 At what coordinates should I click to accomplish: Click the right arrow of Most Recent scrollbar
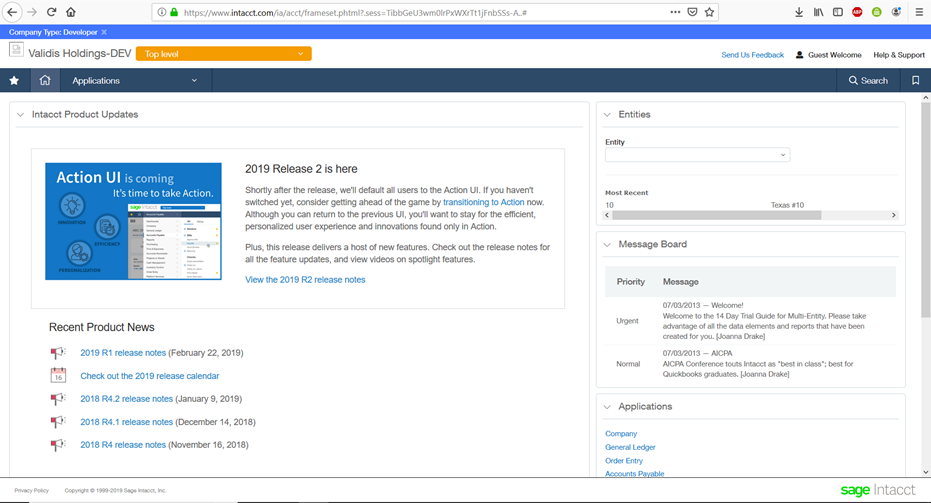tap(894, 215)
